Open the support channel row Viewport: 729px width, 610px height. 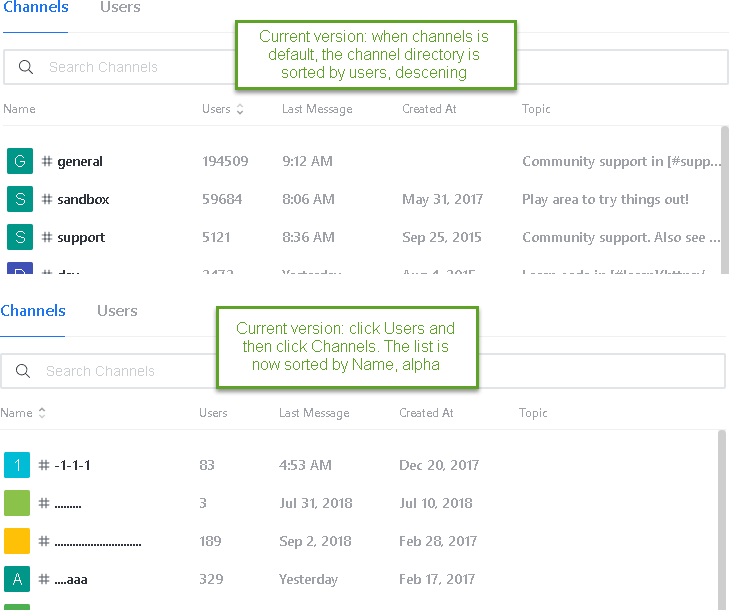(x=81, y=237)
